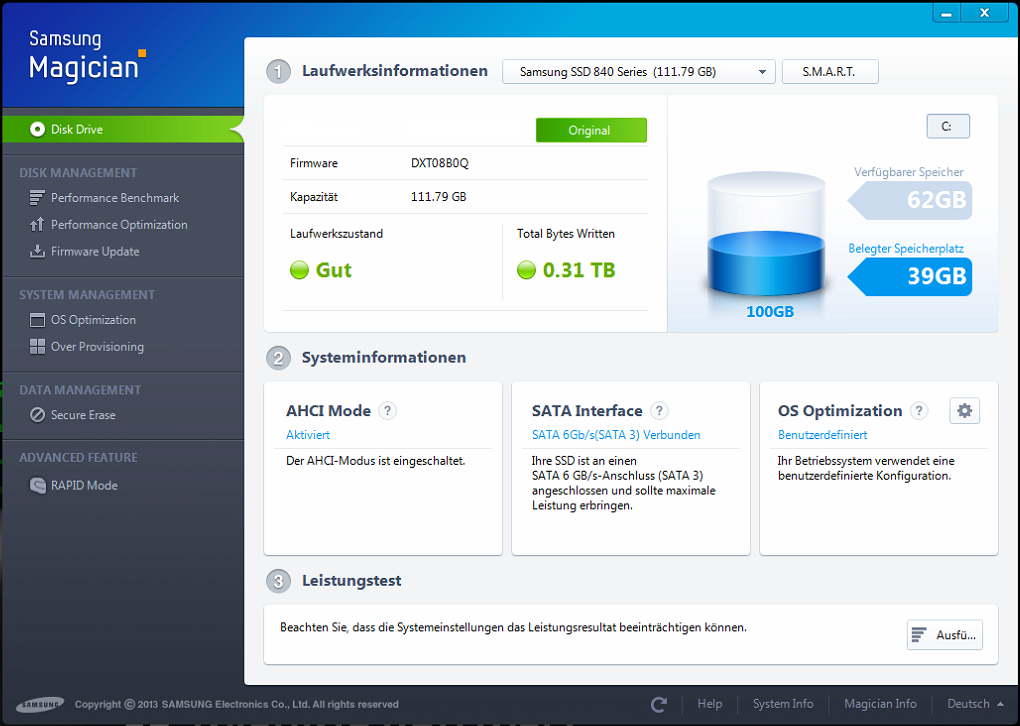Open System Info in the footer

783,704
